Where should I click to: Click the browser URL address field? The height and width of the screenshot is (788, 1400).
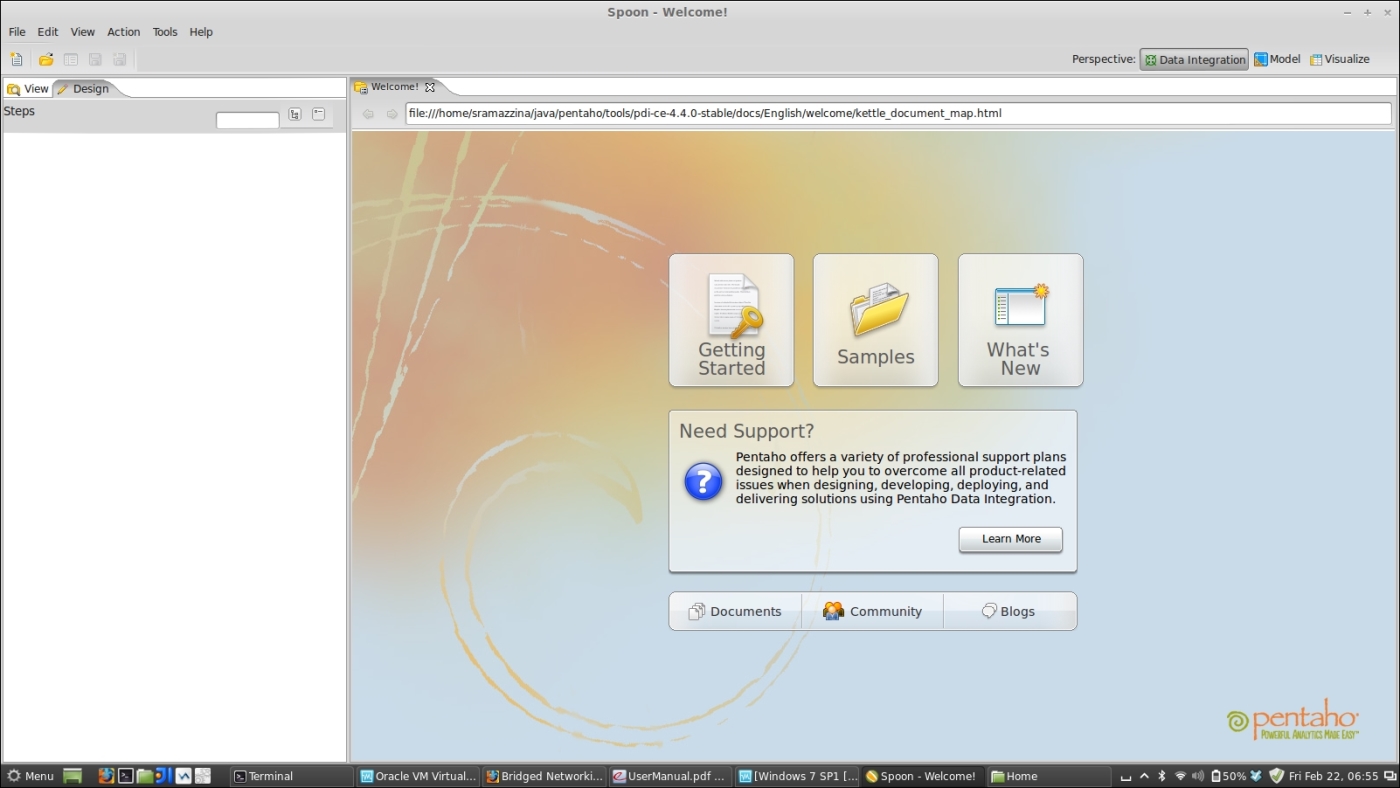(898, 113)
